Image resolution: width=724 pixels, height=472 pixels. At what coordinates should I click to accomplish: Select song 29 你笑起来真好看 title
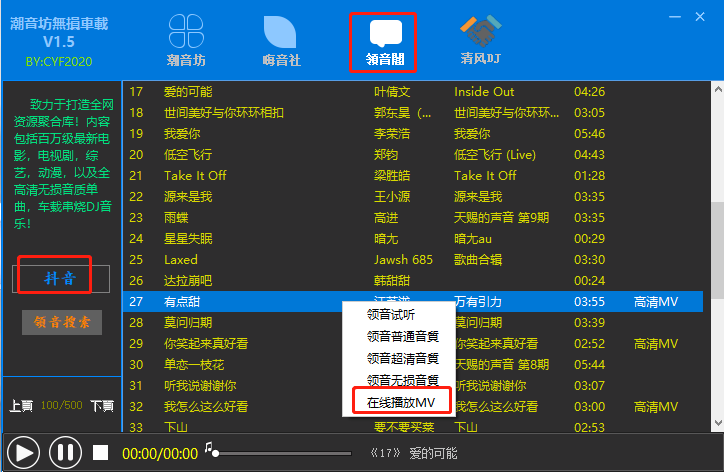(x=206, y=344)
